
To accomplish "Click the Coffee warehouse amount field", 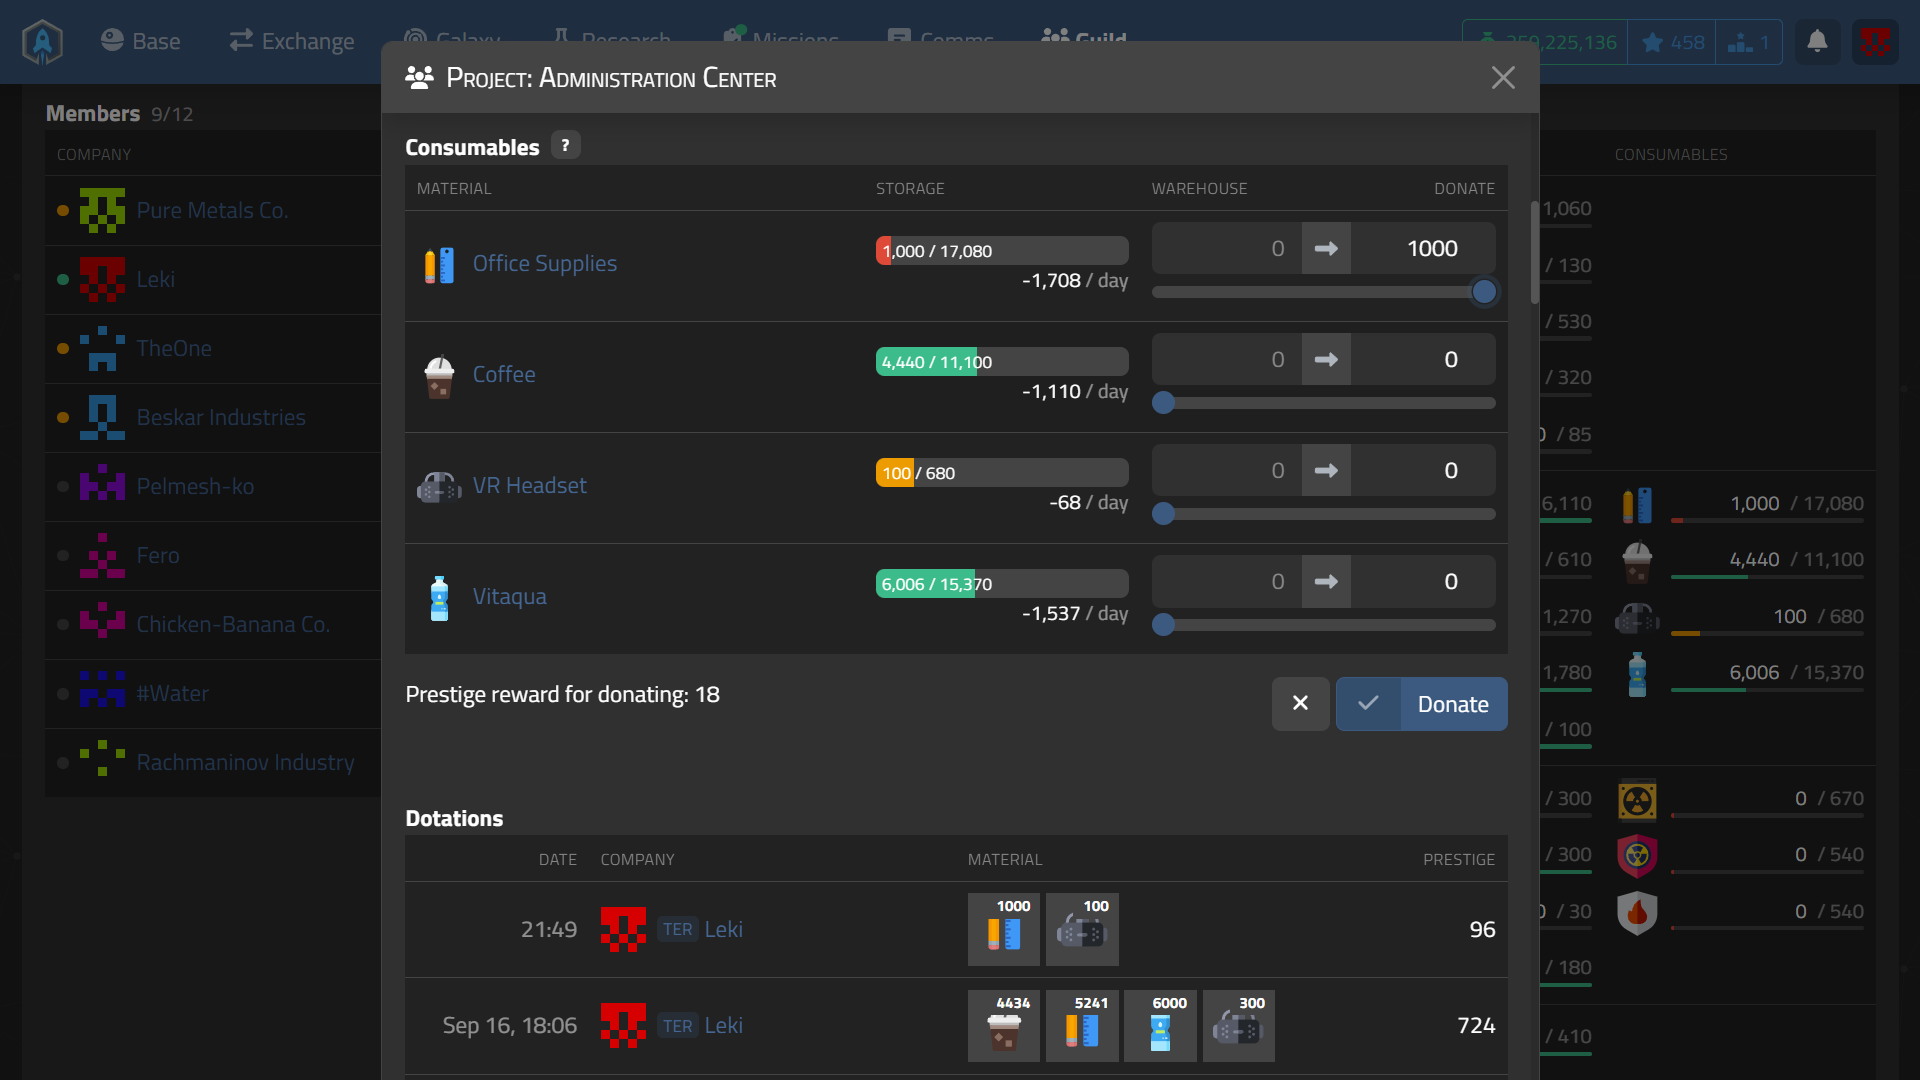I will coord(1227,360).
